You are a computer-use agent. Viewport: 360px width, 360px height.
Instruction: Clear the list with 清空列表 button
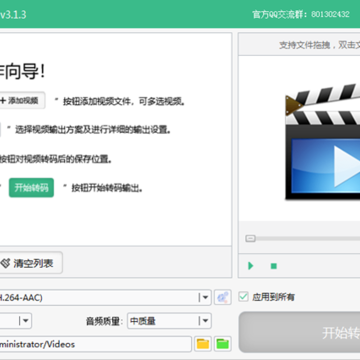click(x=31, y=263)
